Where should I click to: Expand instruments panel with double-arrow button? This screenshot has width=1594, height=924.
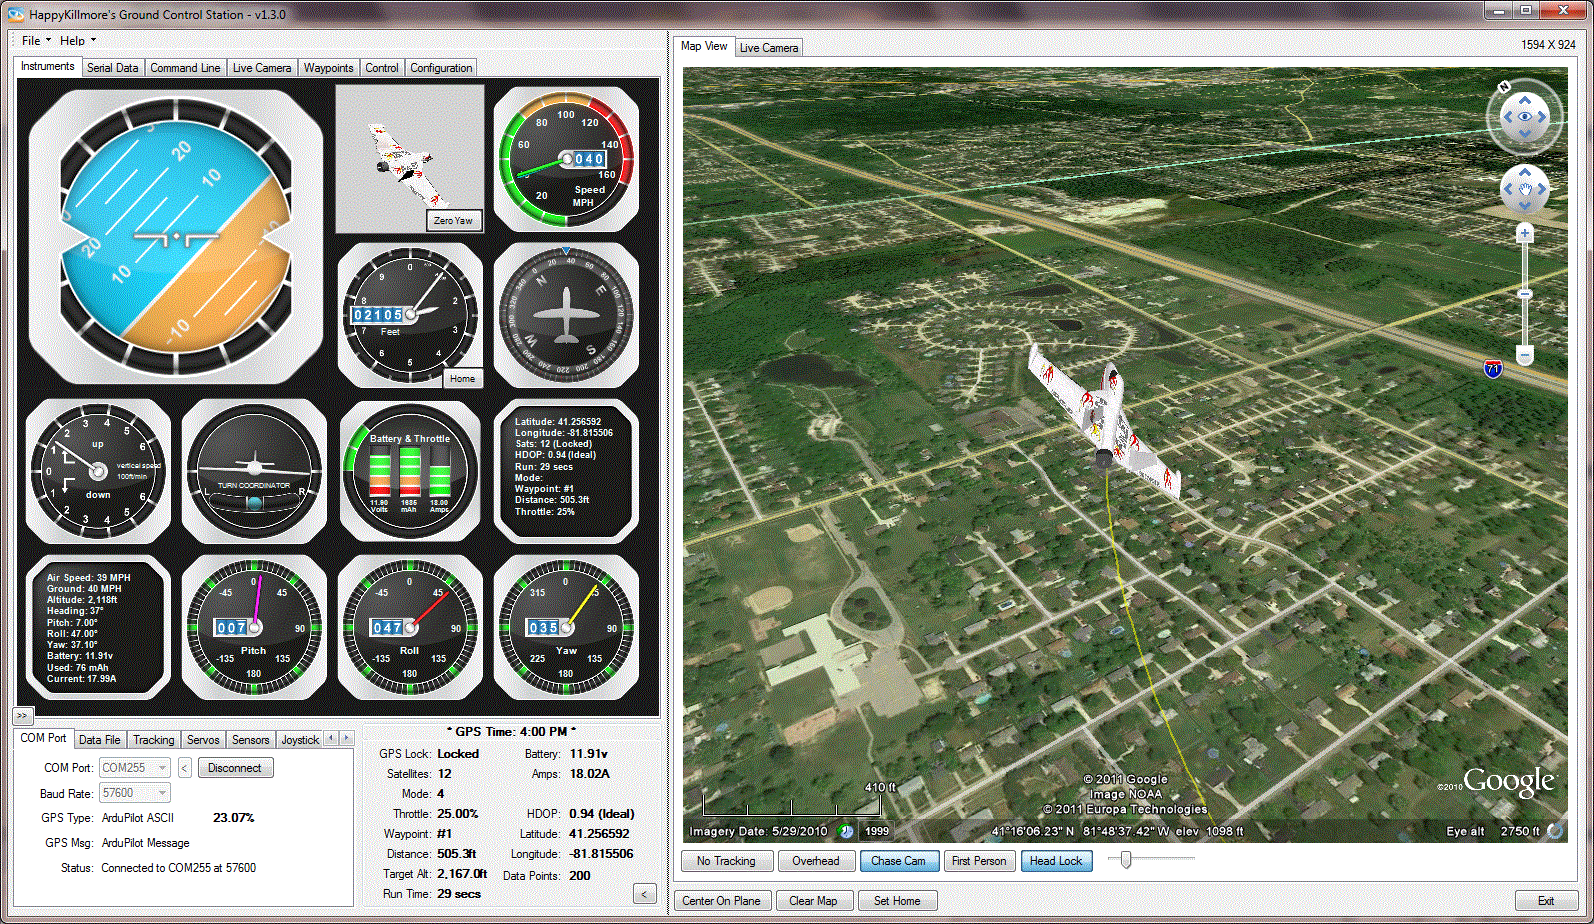click(23, 715)
